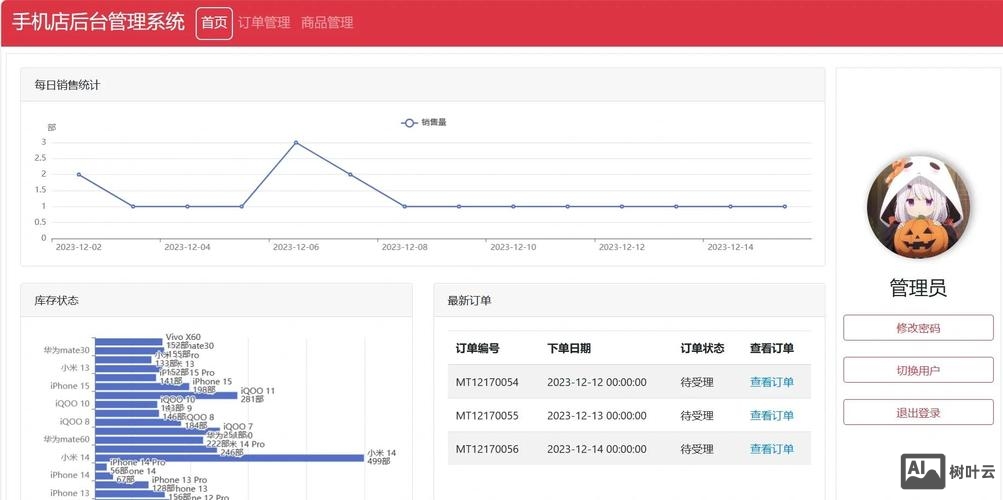Select order number MT12170054 cell
The height and width of the screenshot is (500, 1003).
(x=487, y=382)
